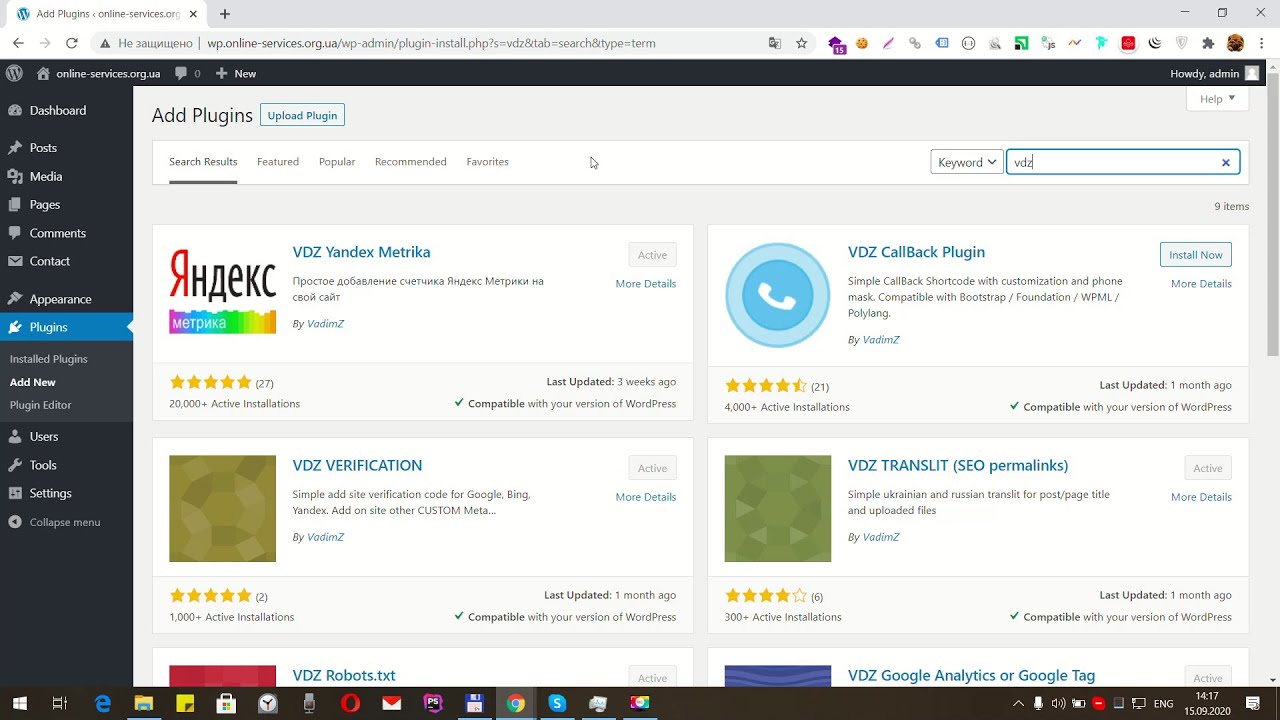Open More Details for VDZ VERIFICATION
Image resolution: width=1280 pixels, height=720 pixels.
pos(646,497)
